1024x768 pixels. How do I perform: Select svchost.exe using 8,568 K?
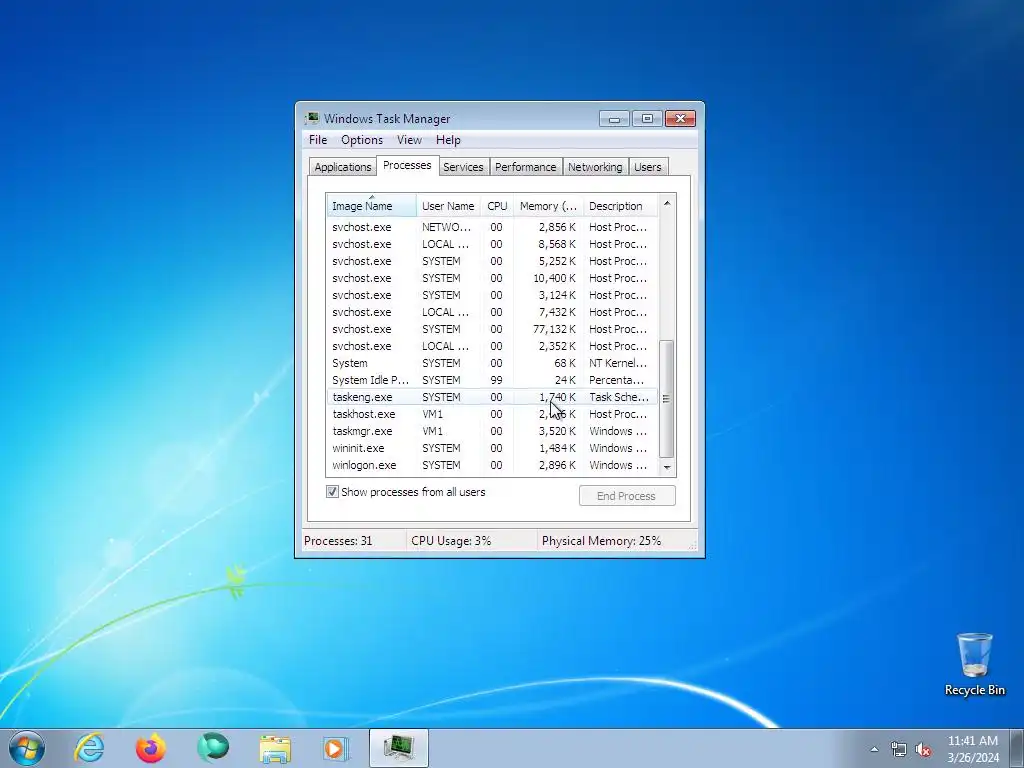pos(492,244)
